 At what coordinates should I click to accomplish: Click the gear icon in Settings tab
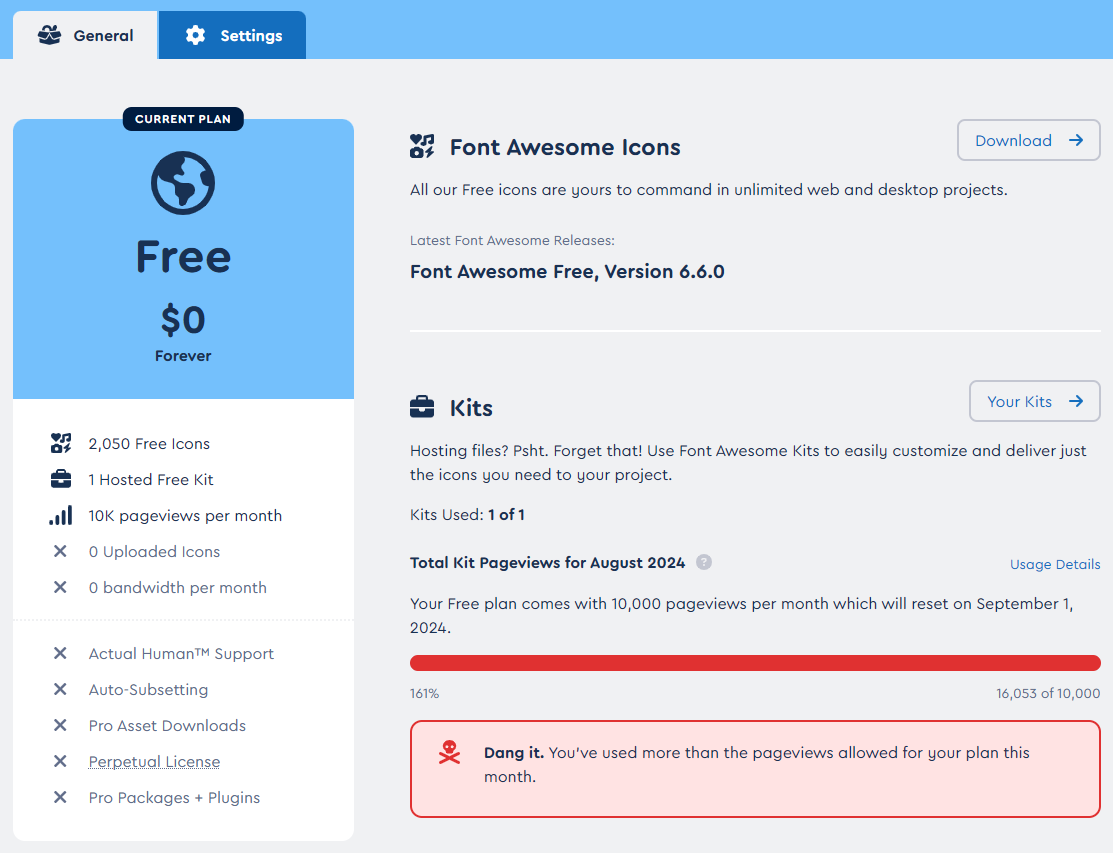(195, 35)
